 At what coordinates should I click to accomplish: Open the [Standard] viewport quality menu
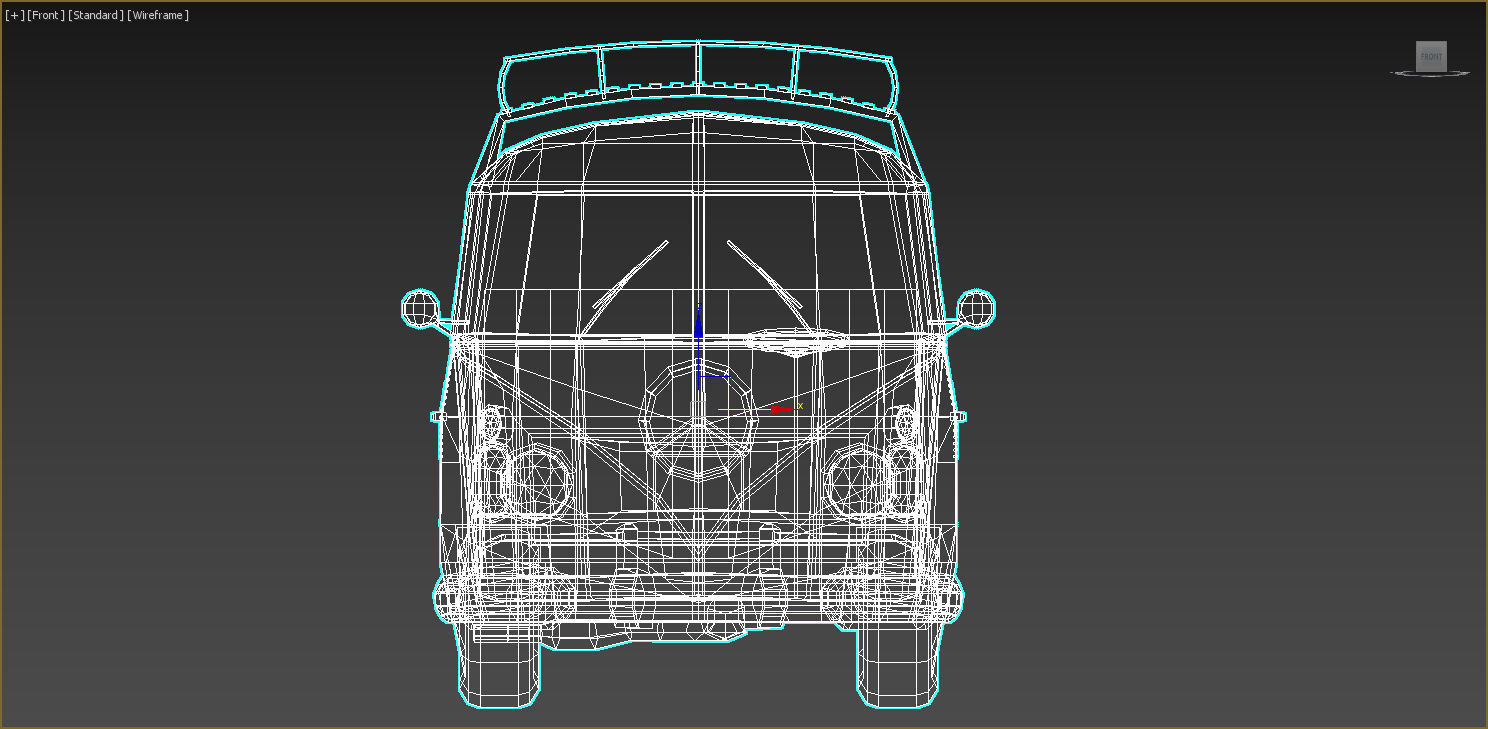[96, 15]
